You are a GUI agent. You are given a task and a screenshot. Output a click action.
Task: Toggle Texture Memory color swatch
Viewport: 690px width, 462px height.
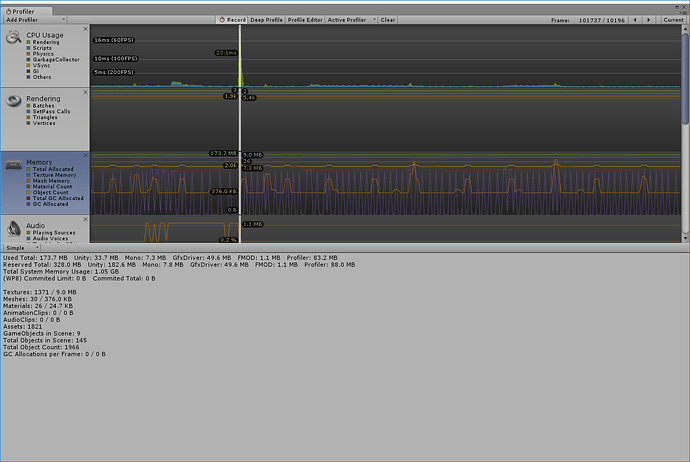coord(29,175)
